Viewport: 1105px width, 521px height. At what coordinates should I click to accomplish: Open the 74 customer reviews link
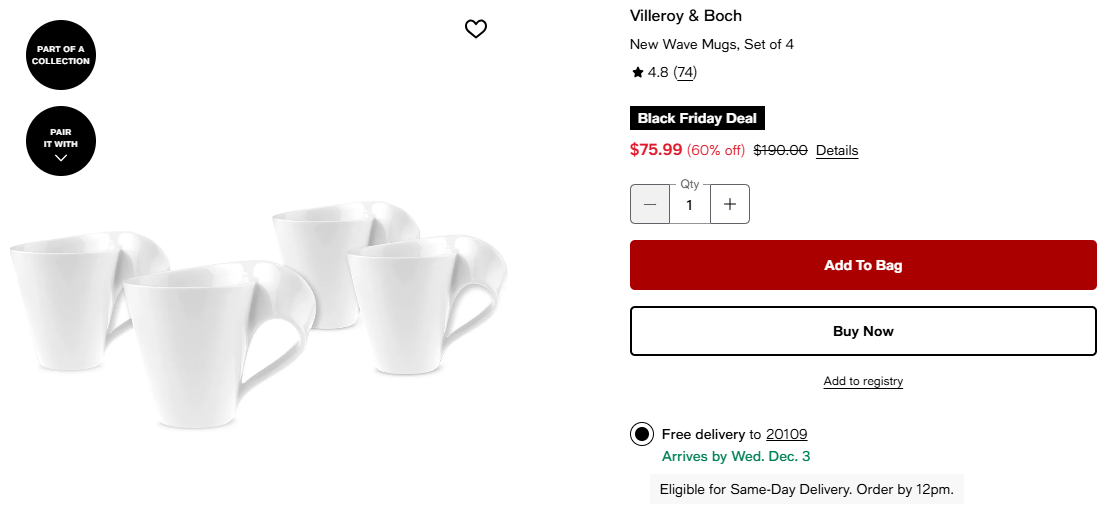coord(685,72)
